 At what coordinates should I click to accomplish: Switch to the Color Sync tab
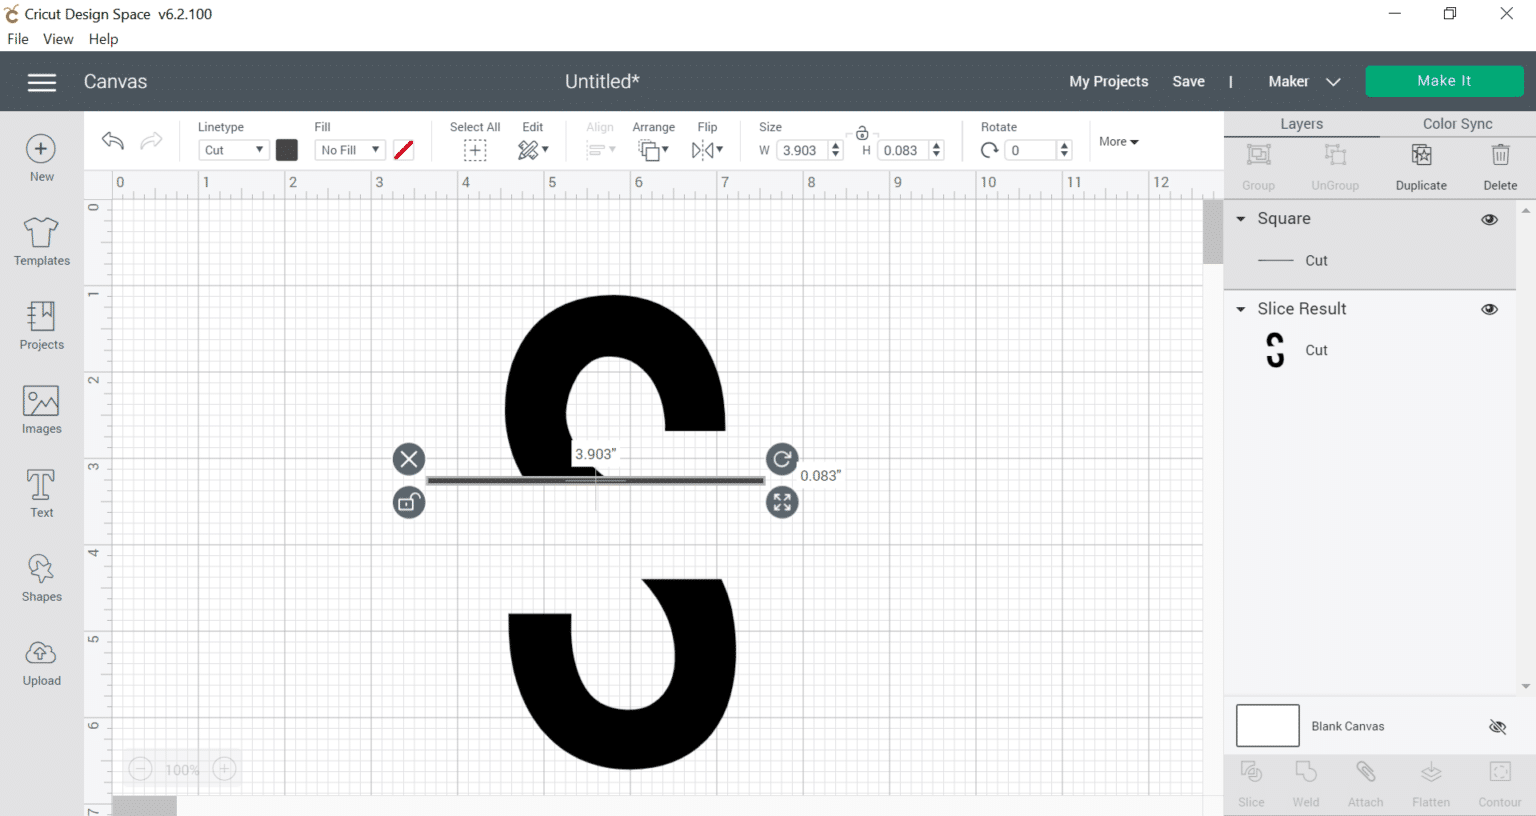pyautogui.click(x=1456, y=123)
